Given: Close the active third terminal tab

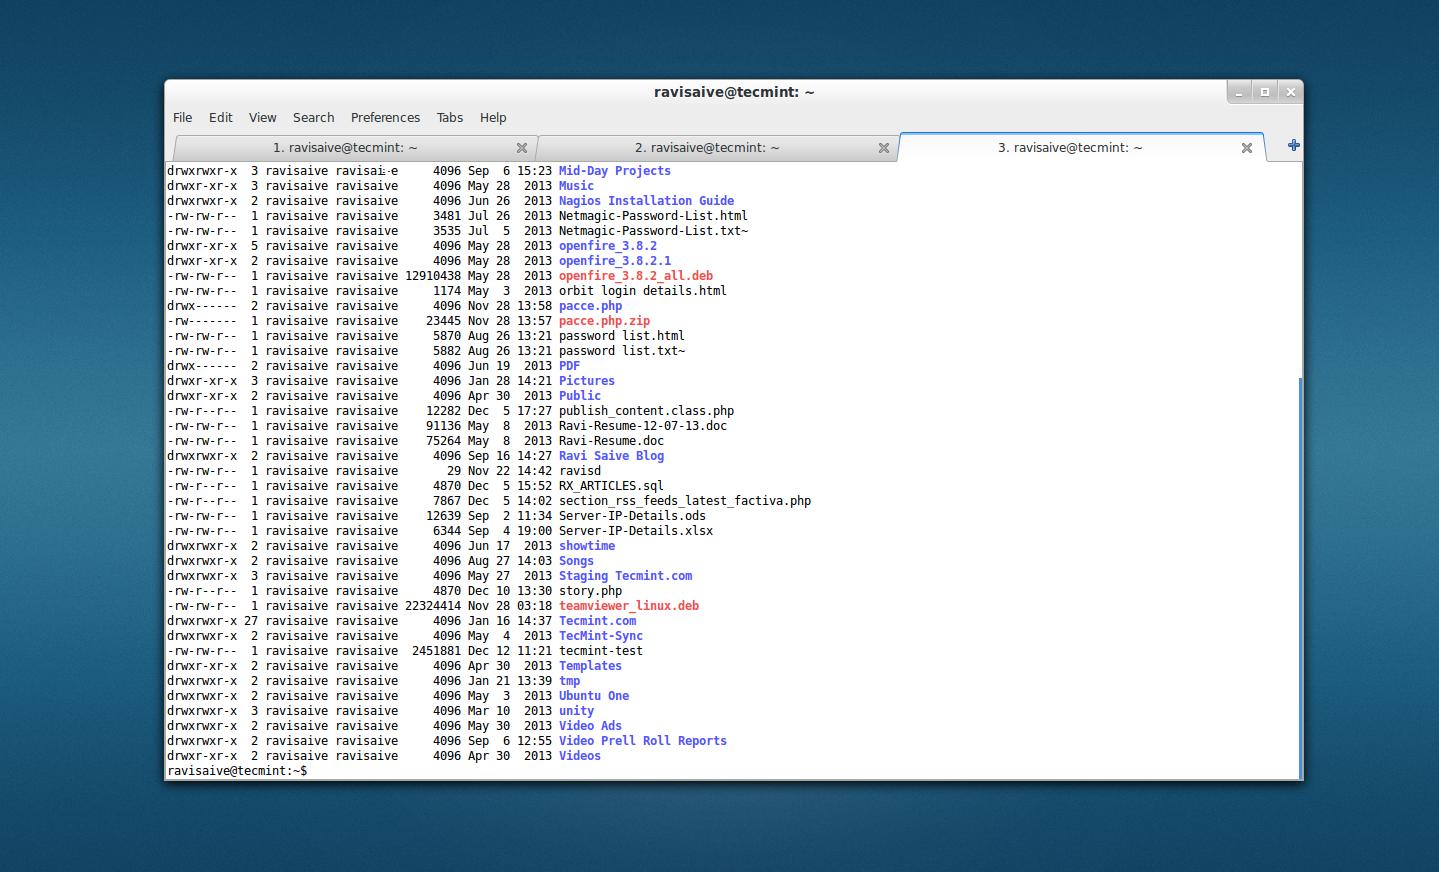Looking at the screenshot, I should [x=1246, y=147].
